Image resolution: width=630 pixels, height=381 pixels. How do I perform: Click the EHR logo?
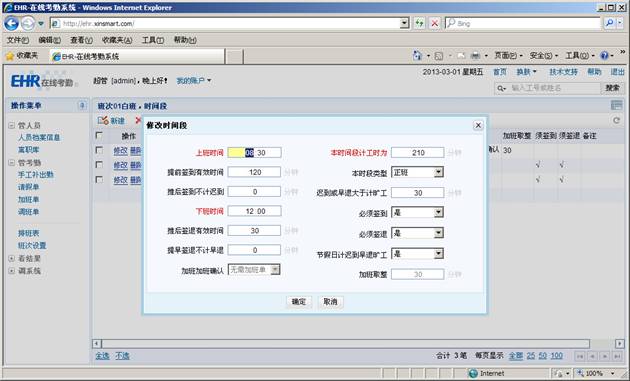coord(42,81)
